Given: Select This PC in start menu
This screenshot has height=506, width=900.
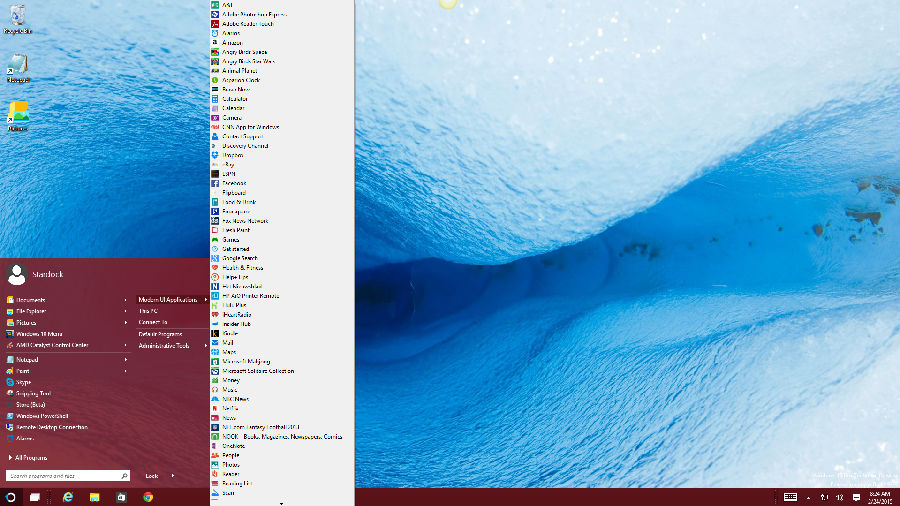Looking at the screenshot, I should tap(148, 311).
